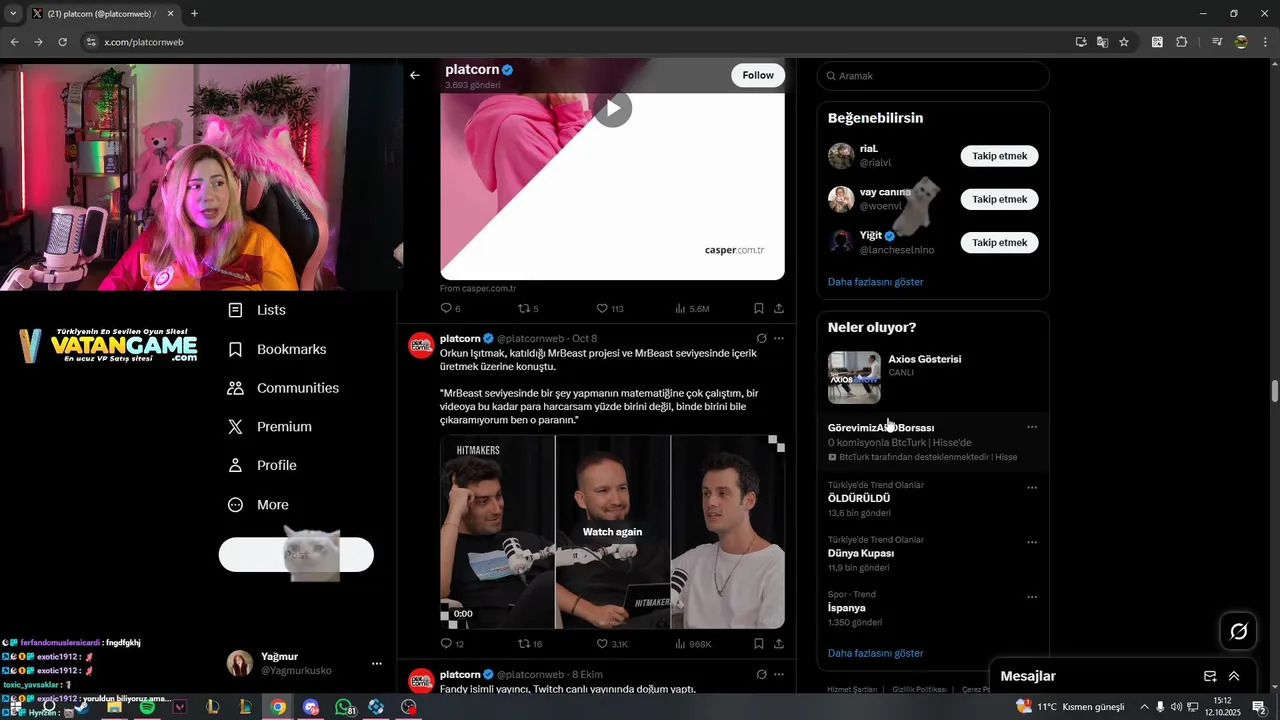Open Spotify from the taskbar

point(147,707)
